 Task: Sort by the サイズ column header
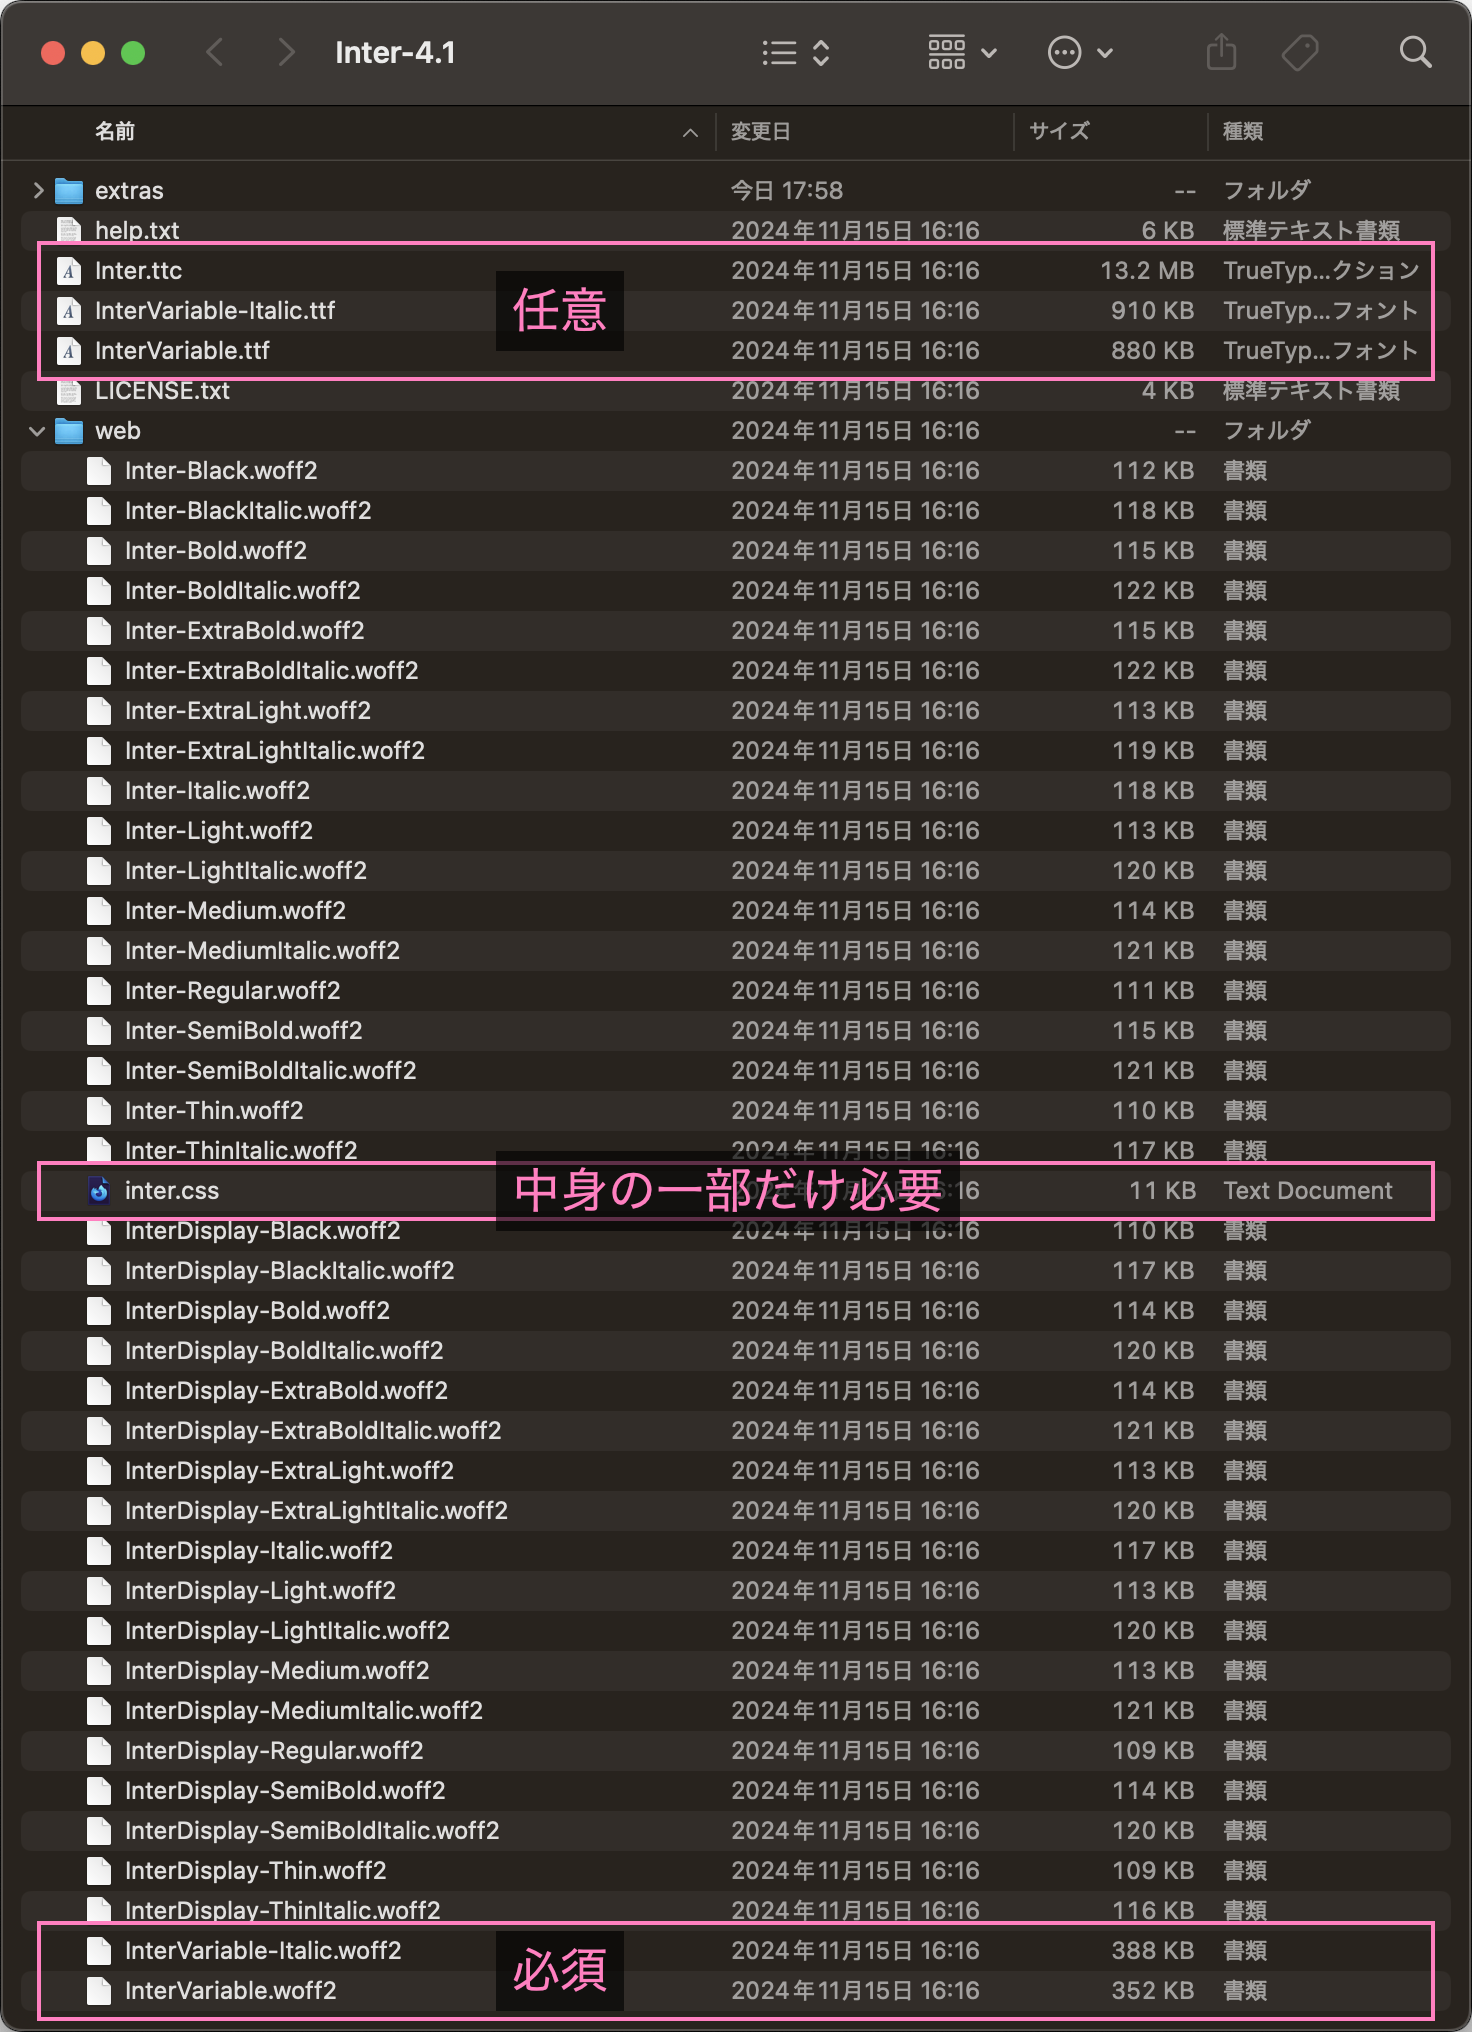(1060, 131)
